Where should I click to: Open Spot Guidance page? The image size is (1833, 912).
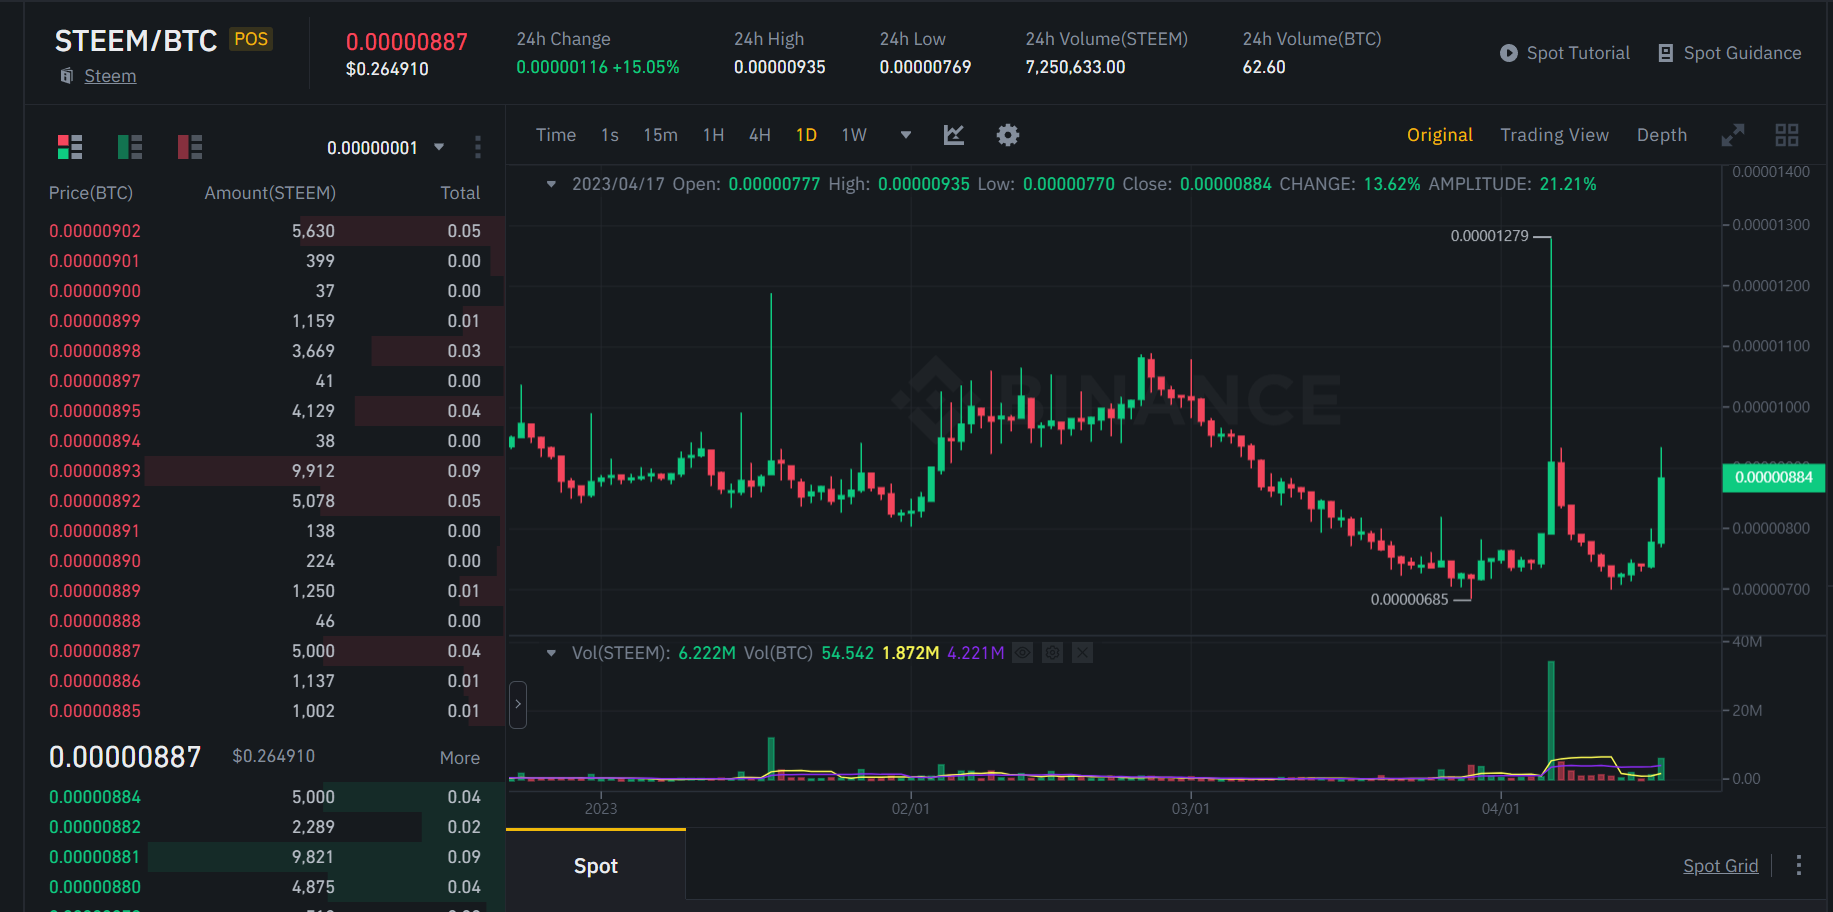[1730, 53]
